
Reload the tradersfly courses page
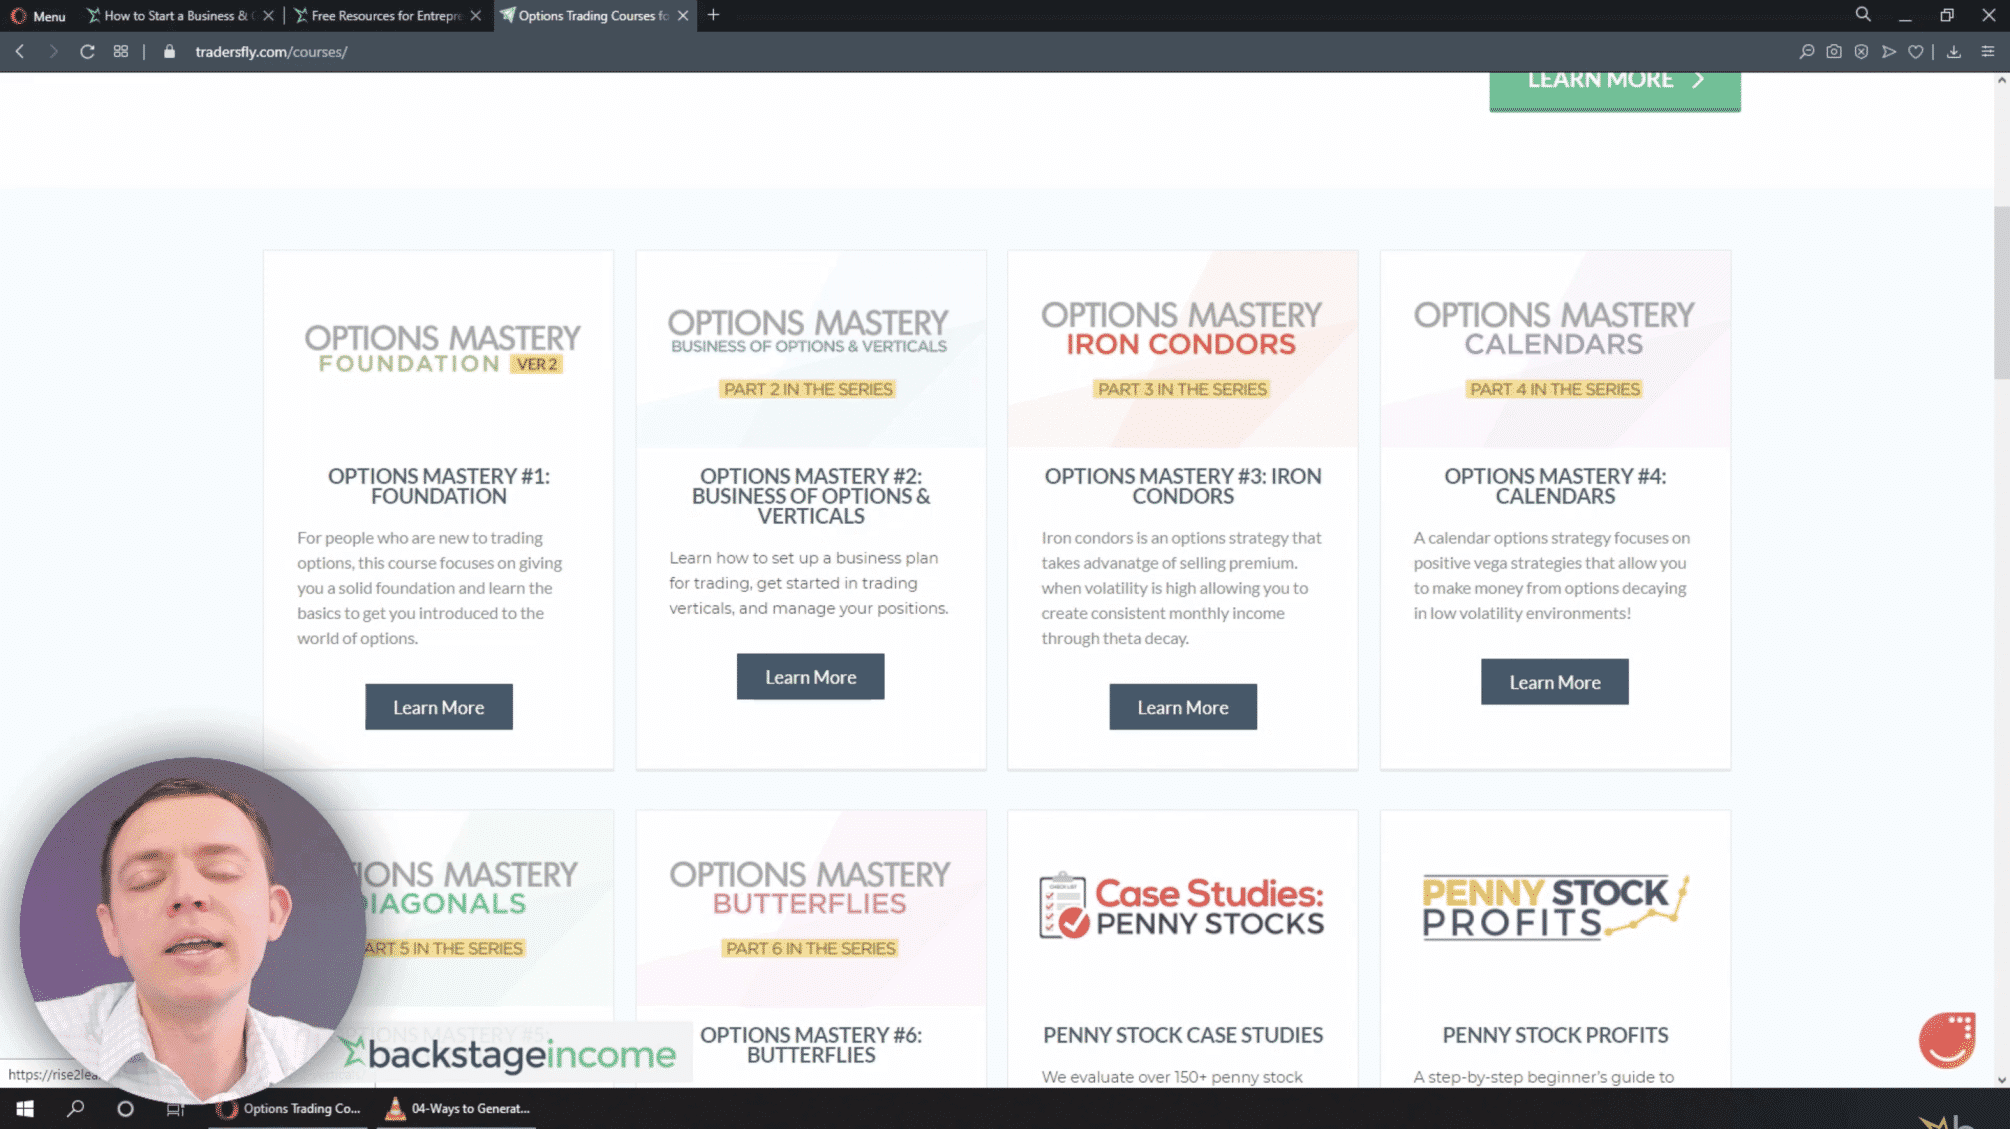click(x=87, y=51)
